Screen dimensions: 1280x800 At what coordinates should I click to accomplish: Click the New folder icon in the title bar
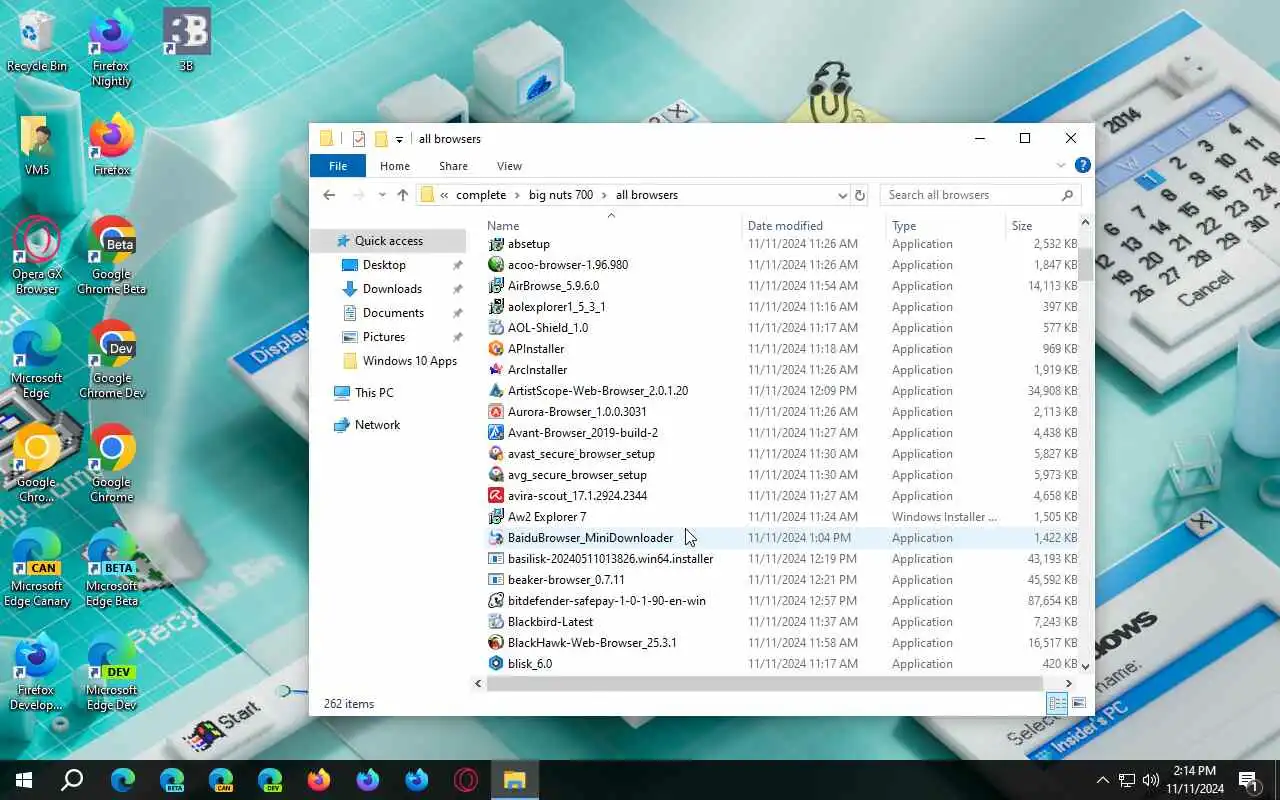(381, 139)
